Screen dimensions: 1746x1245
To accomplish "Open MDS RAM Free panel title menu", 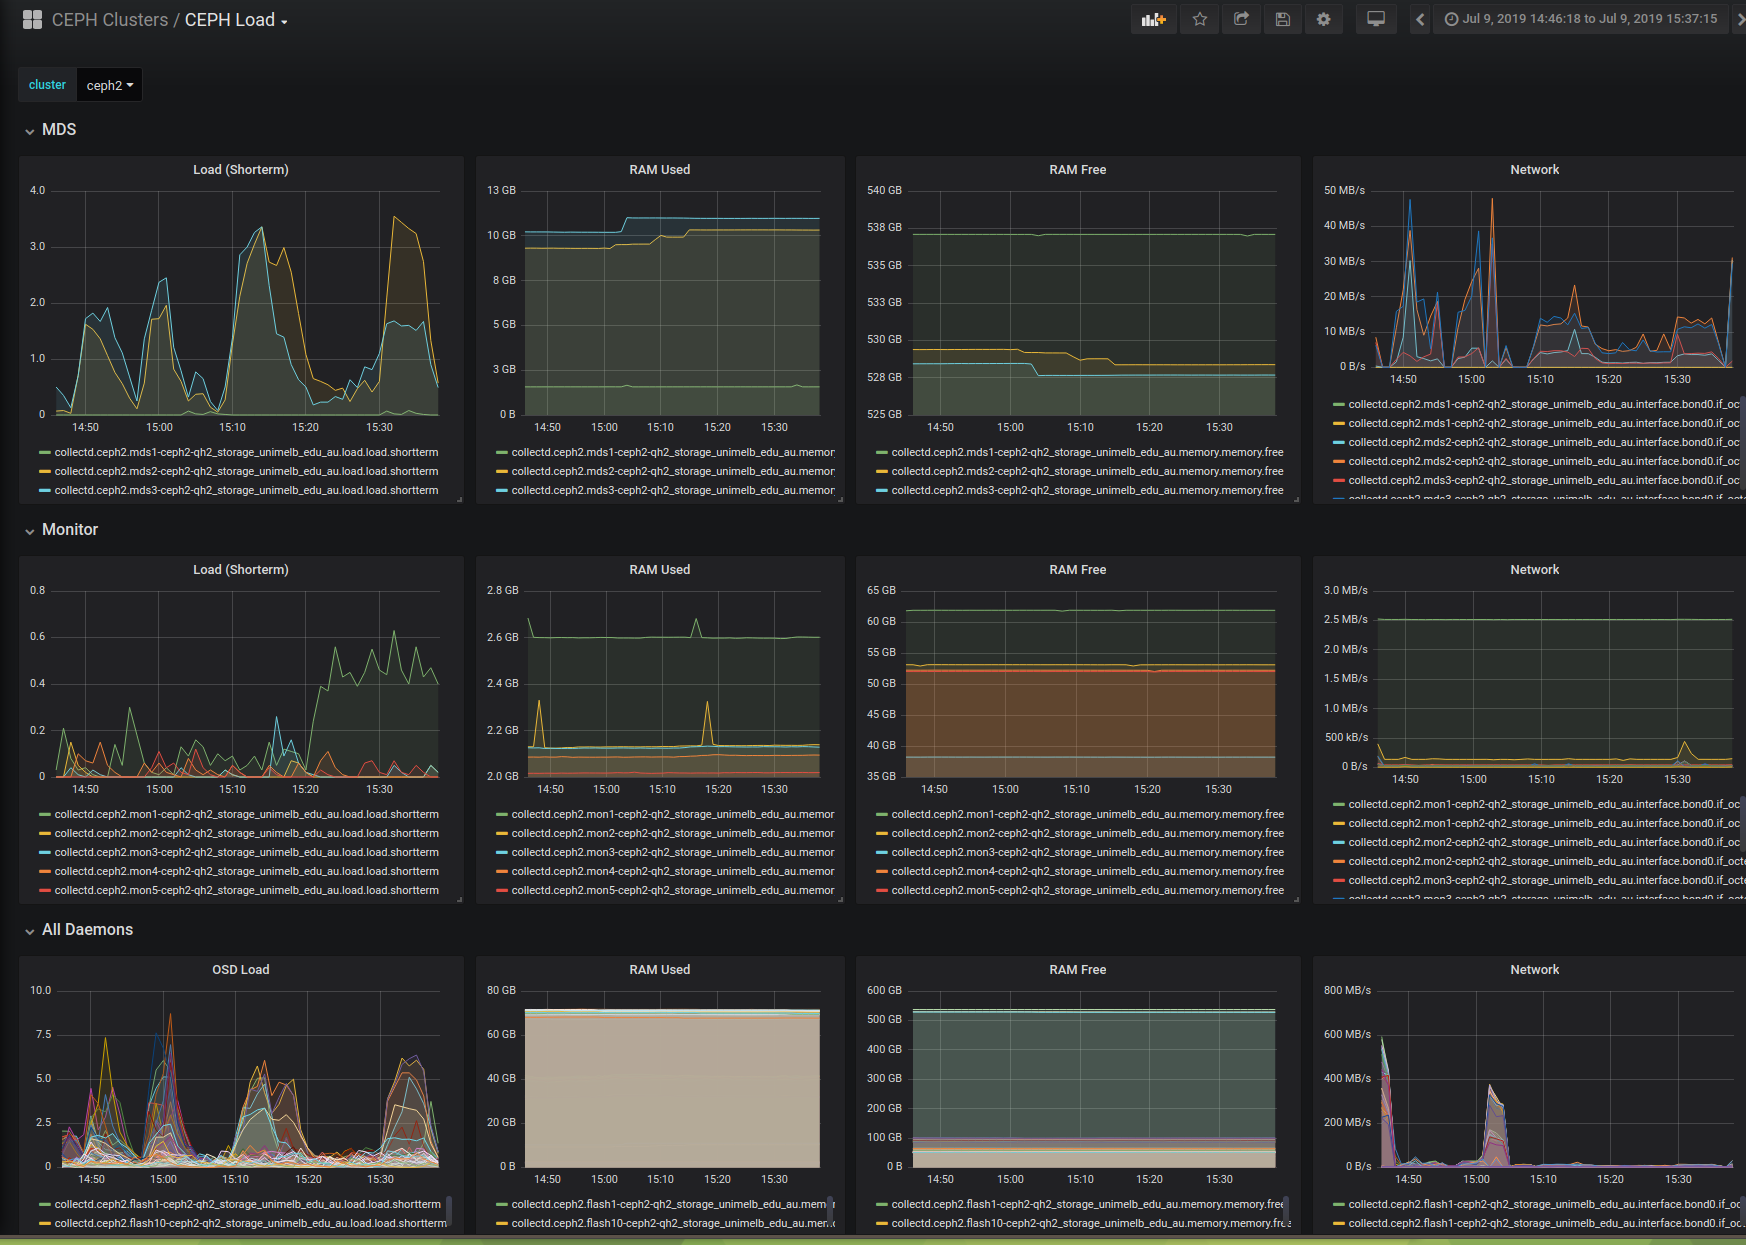I will pos(1078,170).
